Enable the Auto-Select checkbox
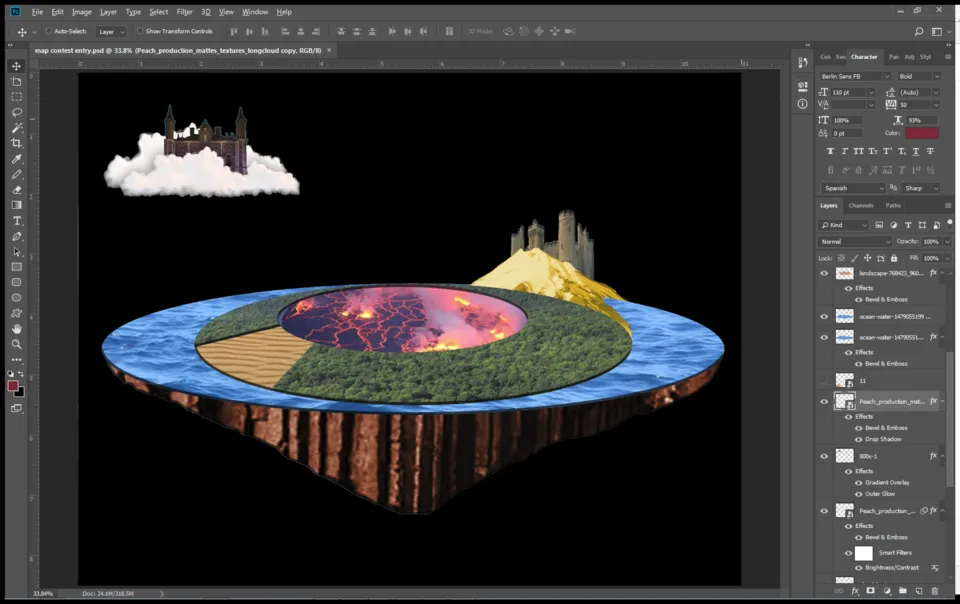The height and width of the screenshot is (604, 960). click(48, 31)
